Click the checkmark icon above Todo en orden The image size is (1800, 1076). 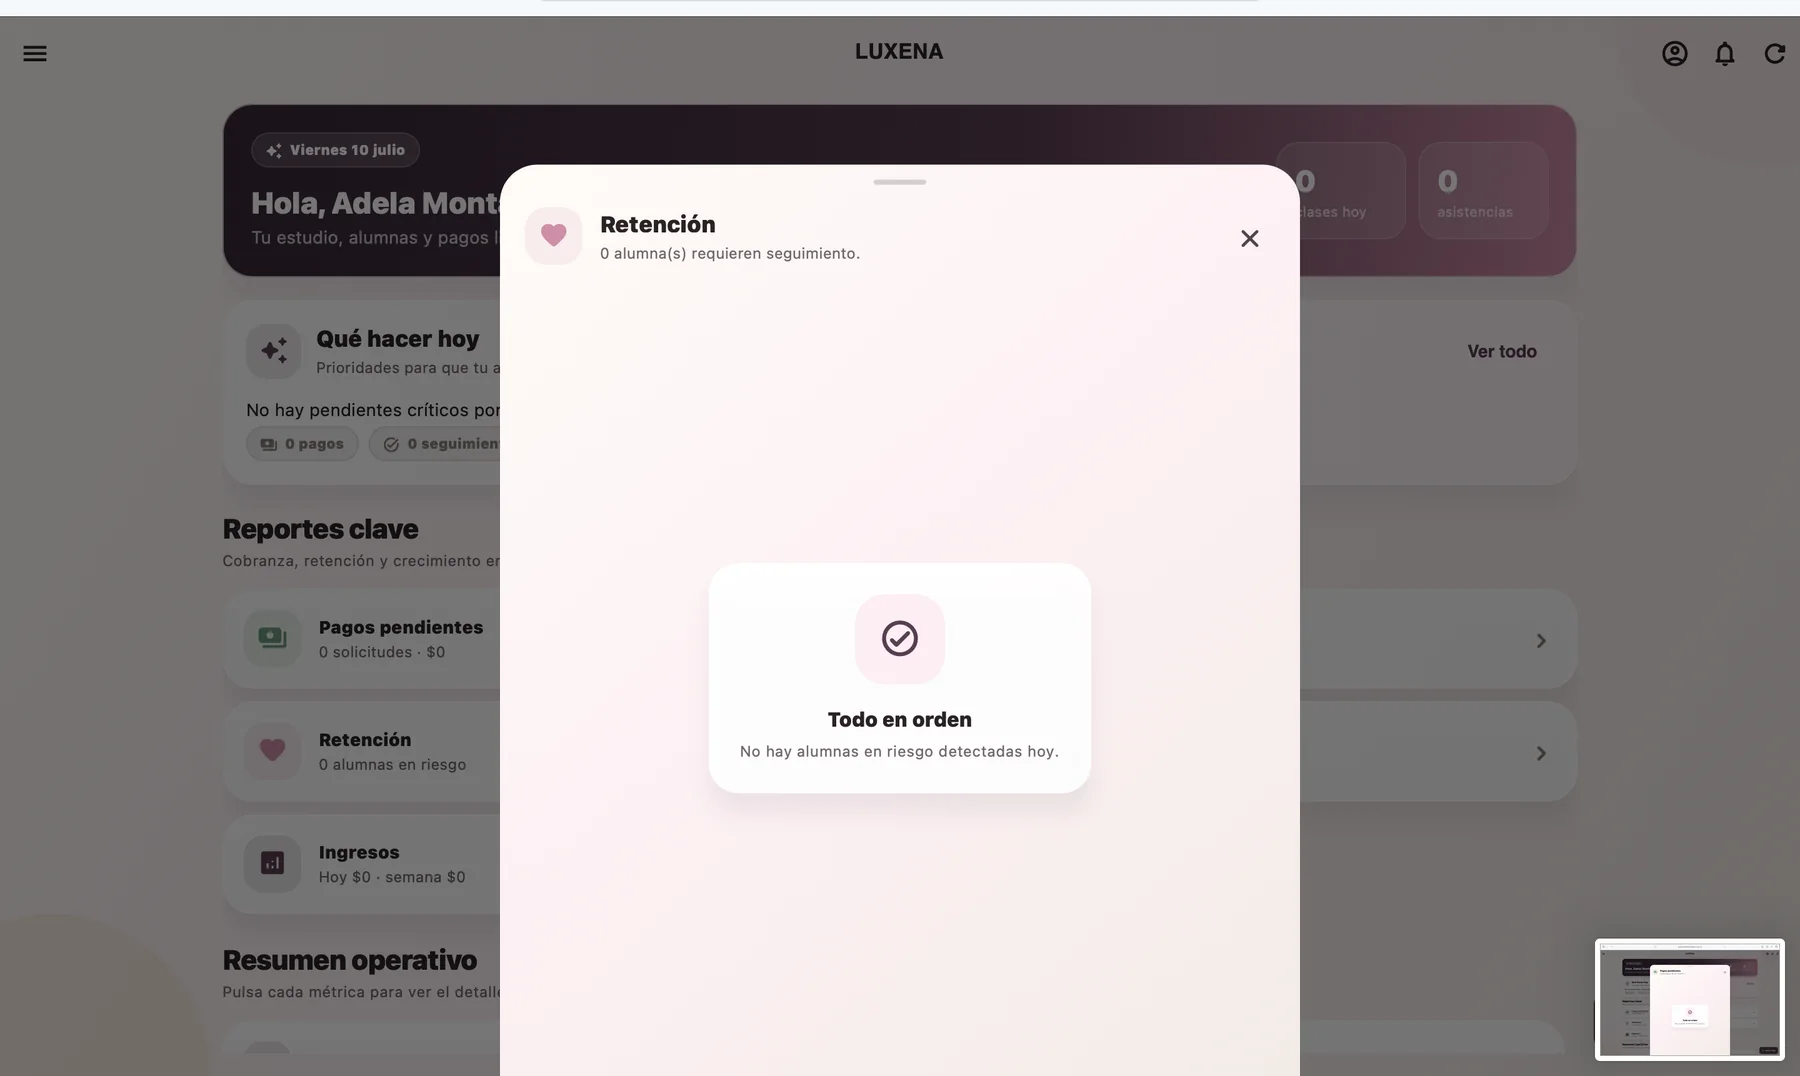[900, 639]
